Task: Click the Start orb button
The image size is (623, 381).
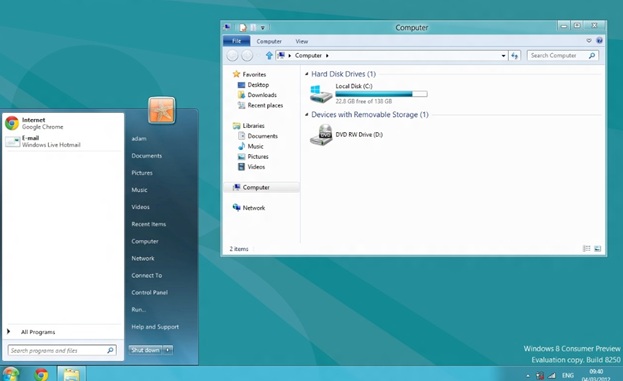Action: [x=11, y=374]
